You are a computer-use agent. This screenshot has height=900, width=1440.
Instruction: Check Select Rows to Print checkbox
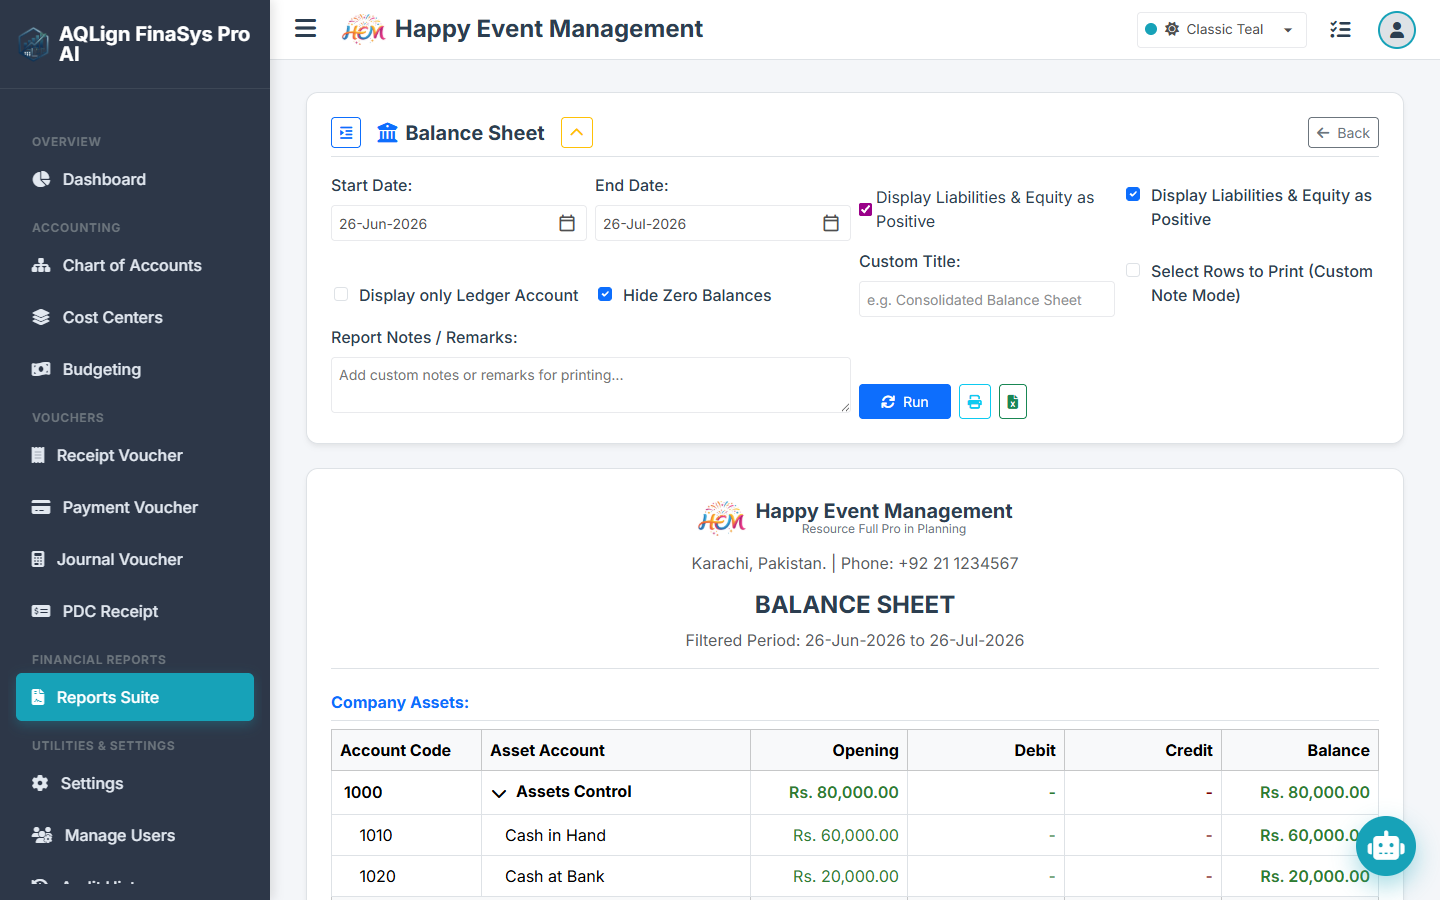click(x=1133, y=270)
